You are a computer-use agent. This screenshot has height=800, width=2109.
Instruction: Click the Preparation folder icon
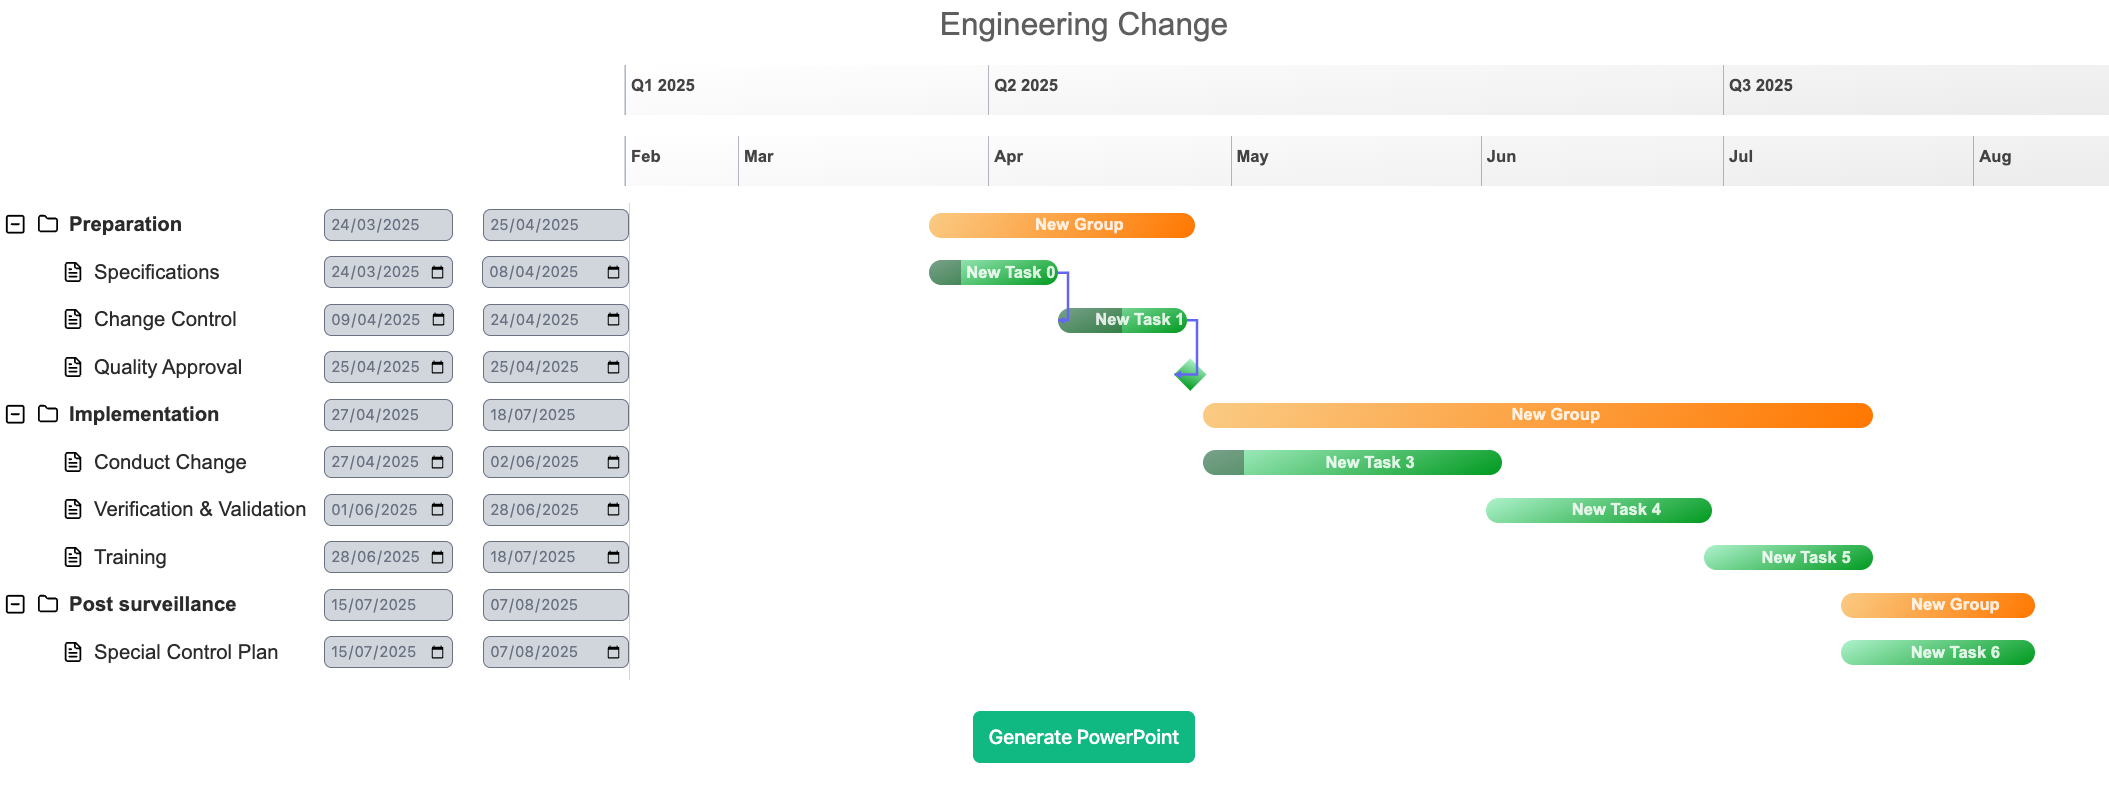pos(48,224)
